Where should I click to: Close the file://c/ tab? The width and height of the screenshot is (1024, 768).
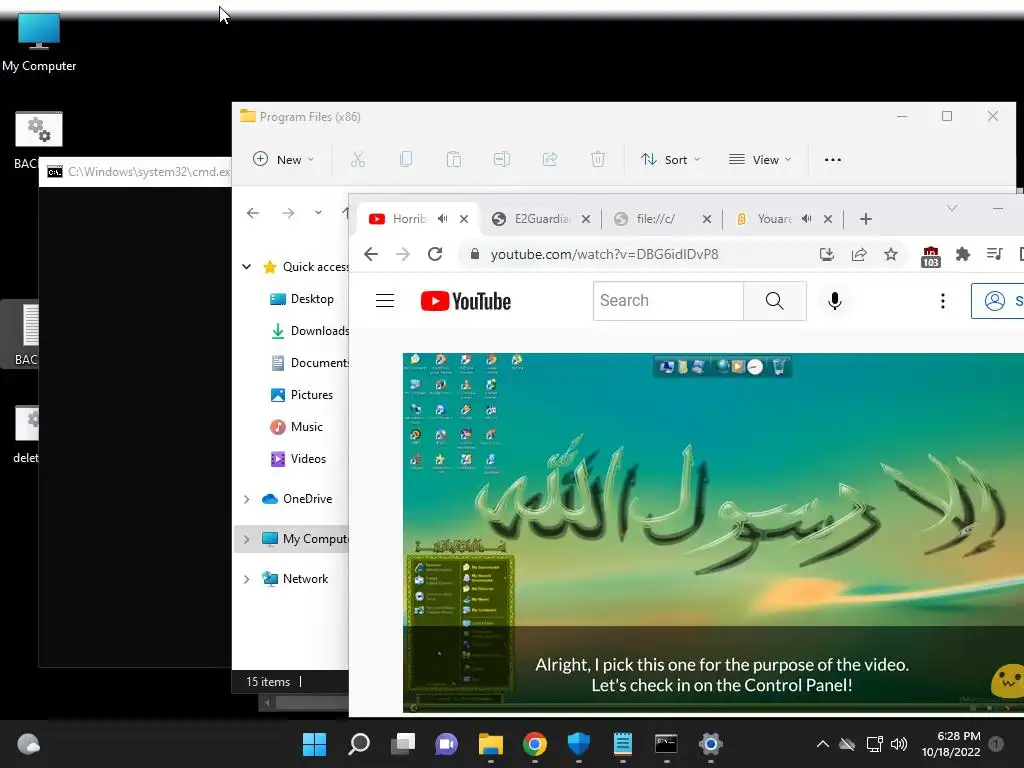coord(707,219)
